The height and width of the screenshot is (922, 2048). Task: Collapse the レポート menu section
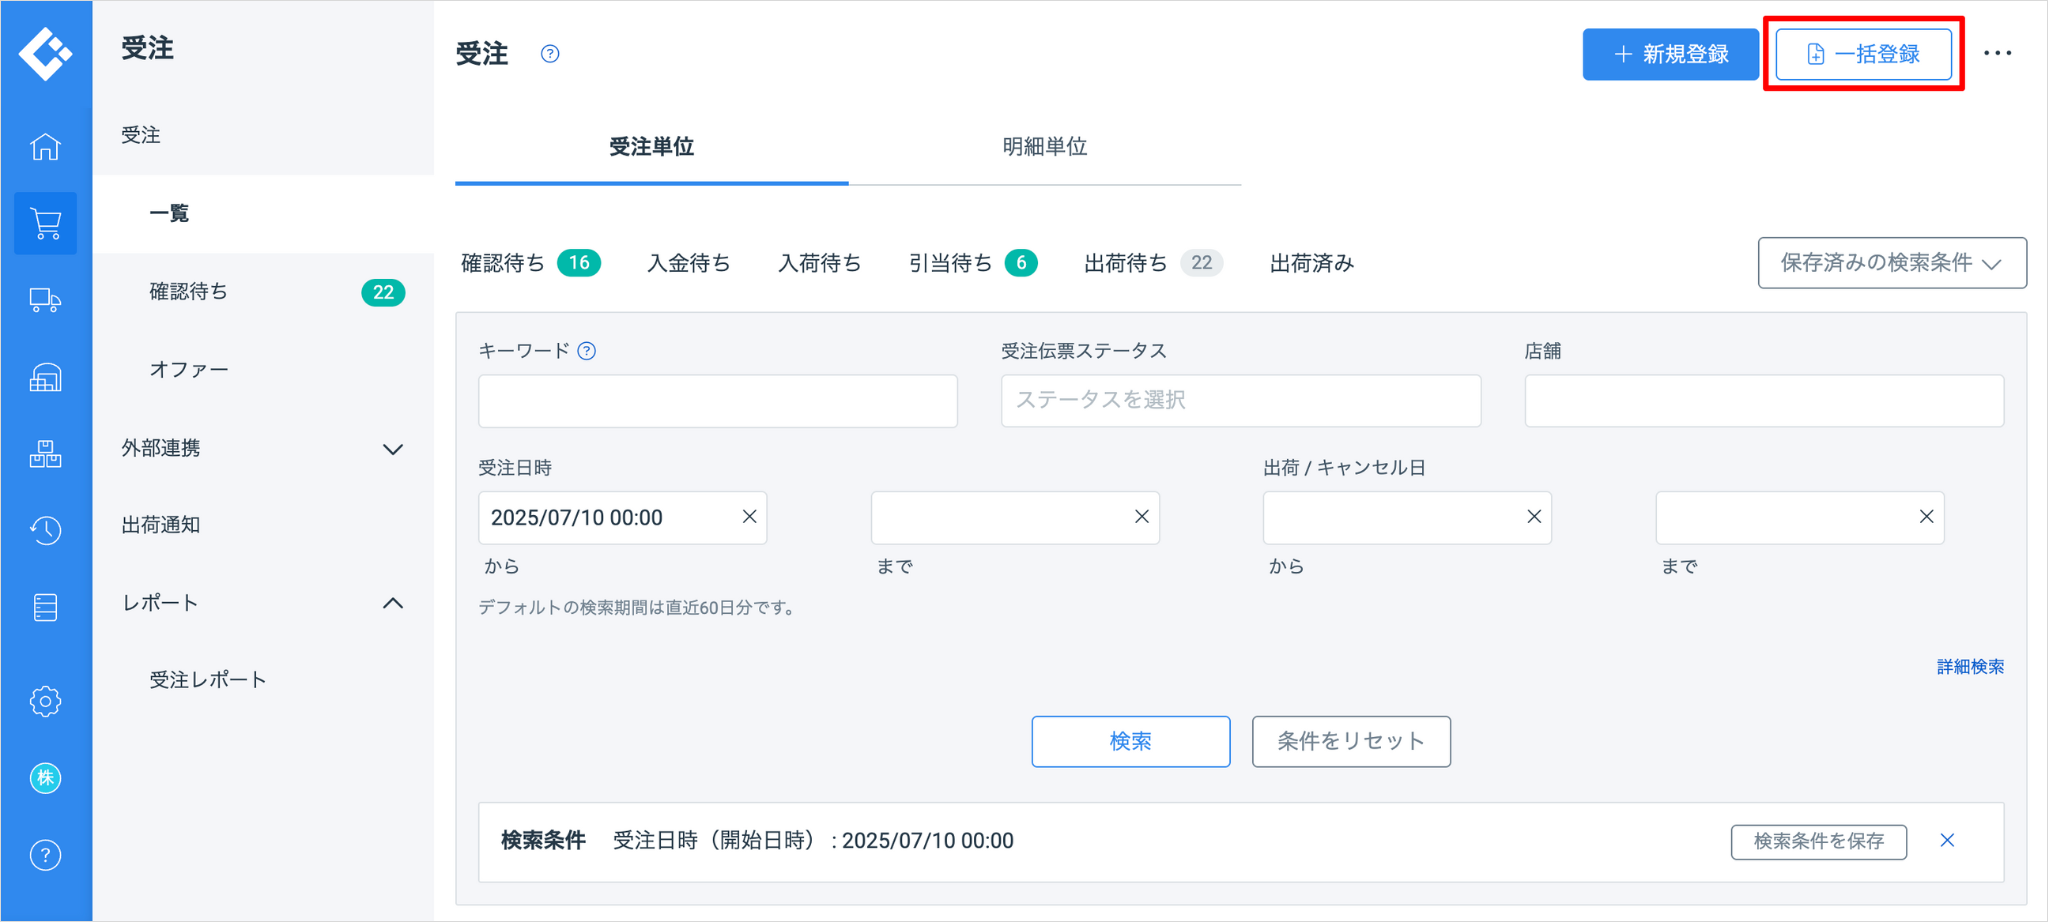tap(393, 603)
